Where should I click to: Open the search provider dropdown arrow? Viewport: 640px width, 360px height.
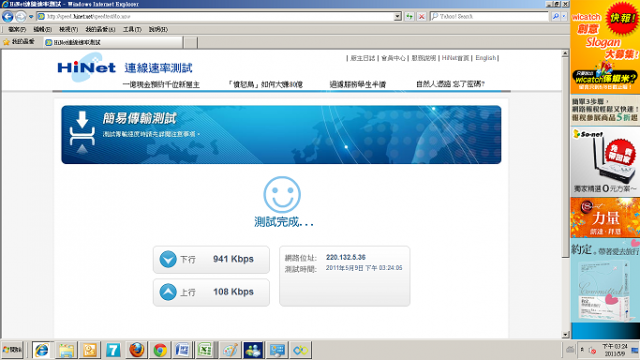pos(564,16)
